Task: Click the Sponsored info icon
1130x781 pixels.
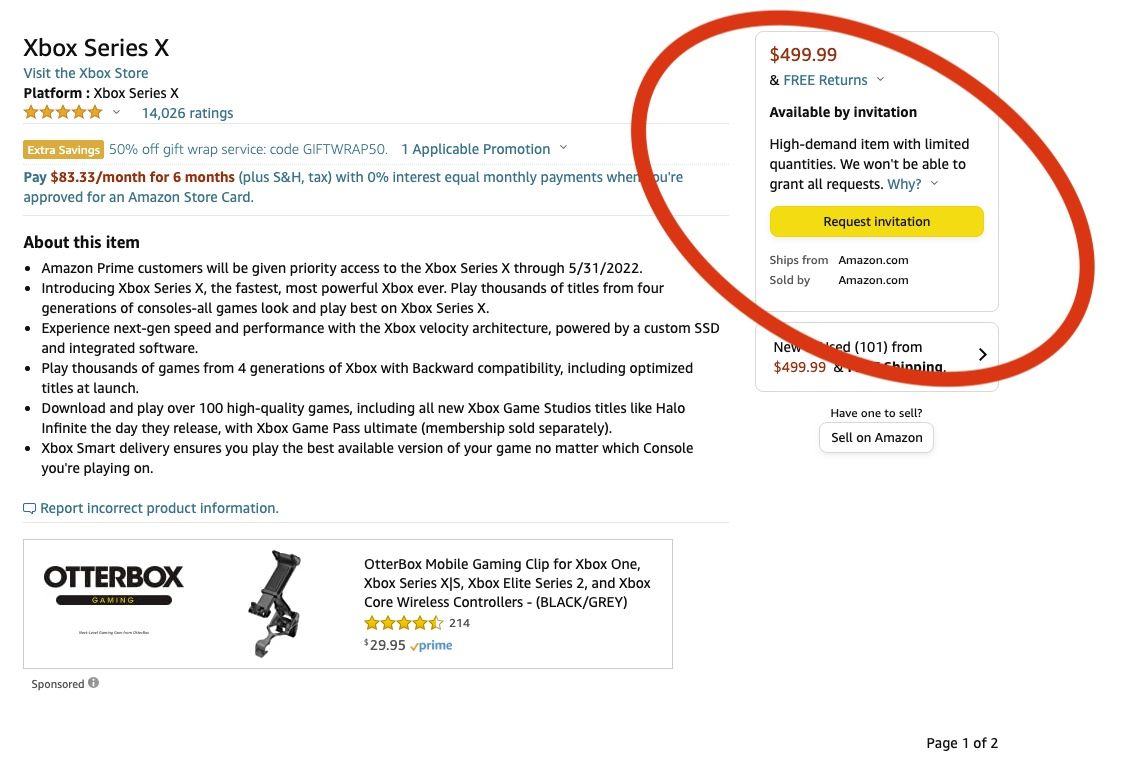Action: [x=94, y=684]
